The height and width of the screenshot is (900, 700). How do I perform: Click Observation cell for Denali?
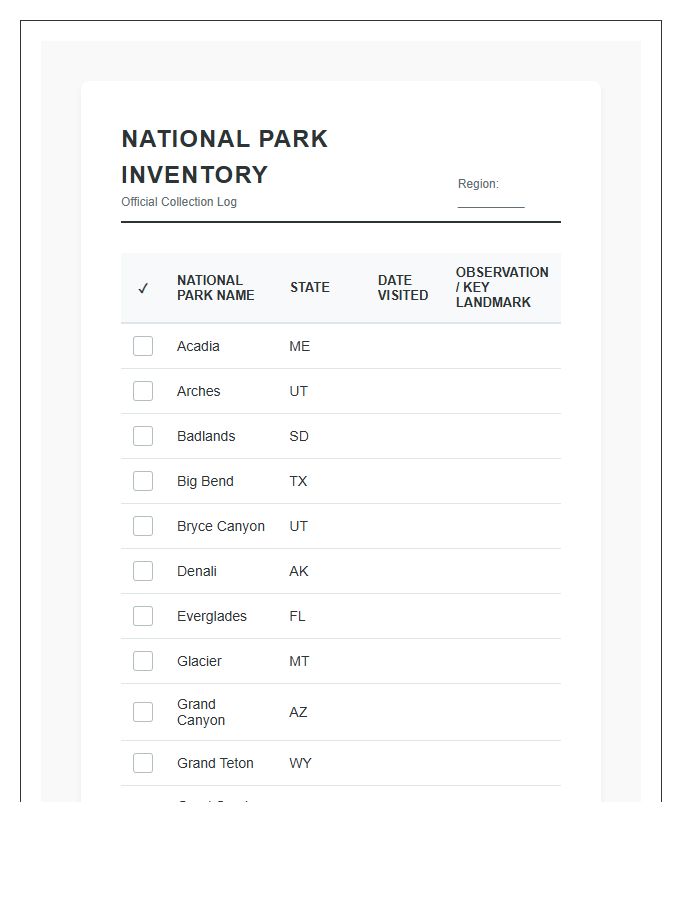(x=504, y=571)
